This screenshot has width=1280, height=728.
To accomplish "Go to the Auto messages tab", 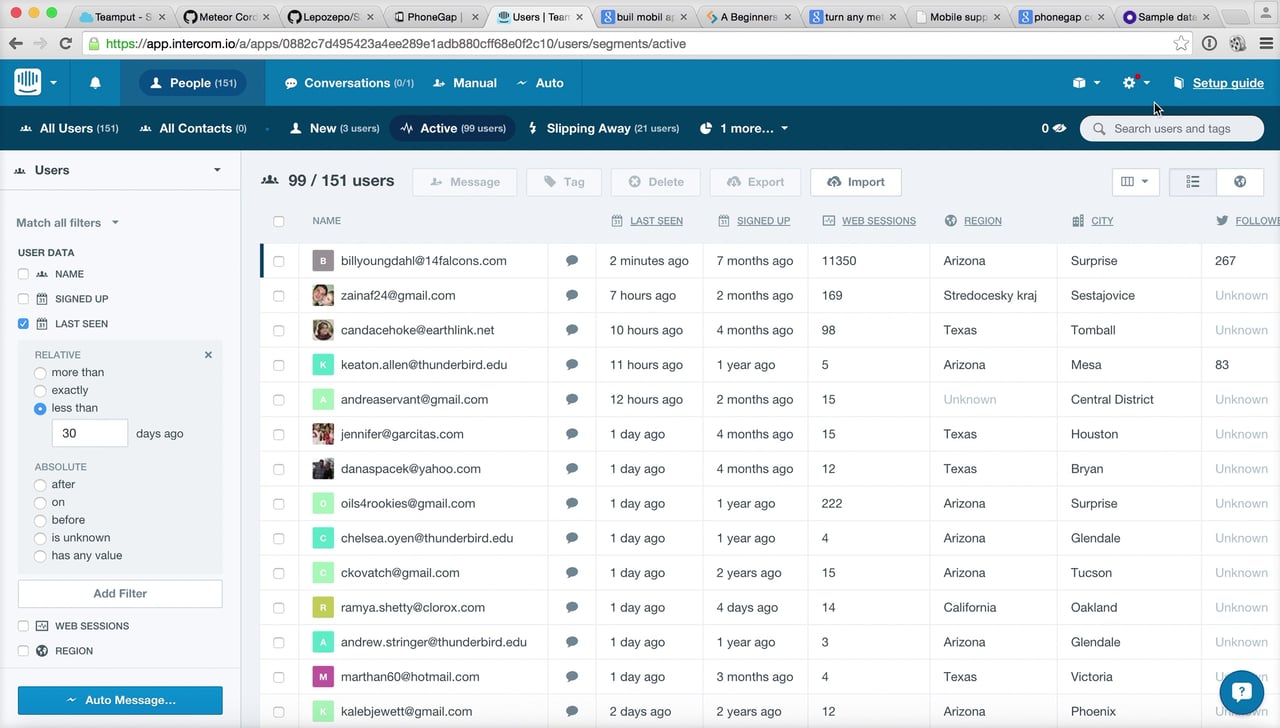I will tap(540, 83).
